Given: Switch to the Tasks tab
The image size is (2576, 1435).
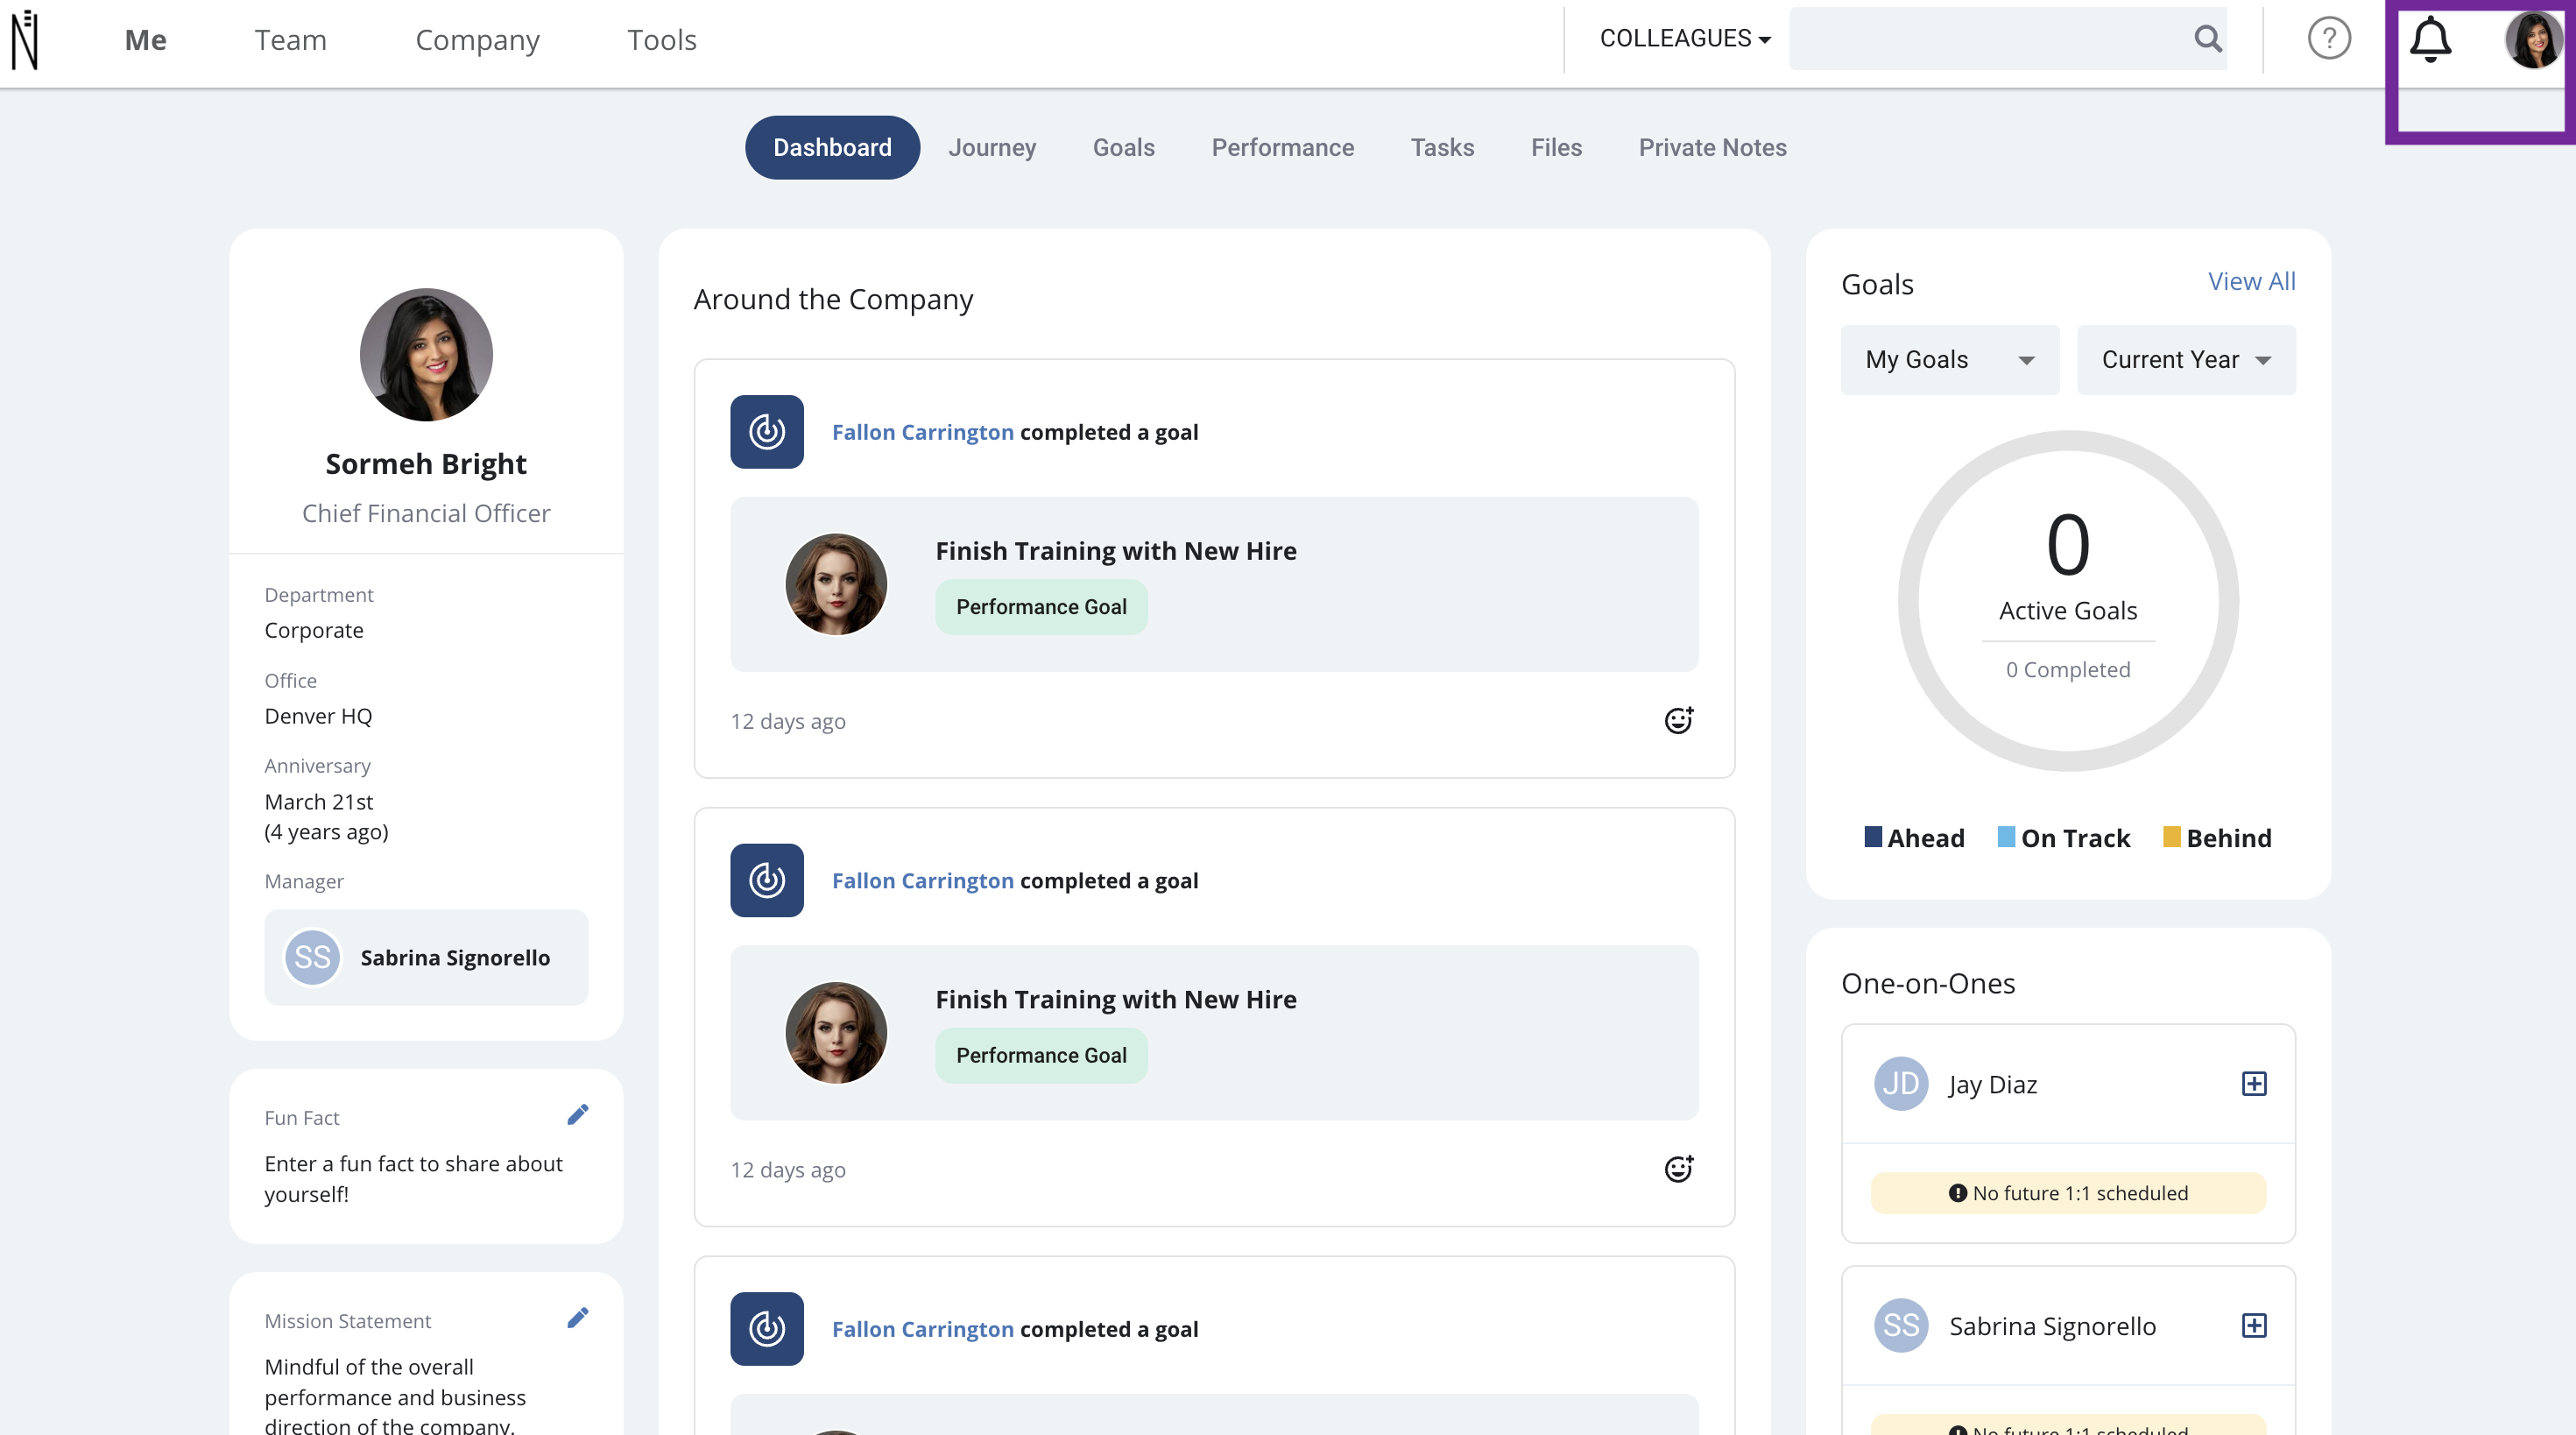Looking at the screenshot, I should (1442, 148).
